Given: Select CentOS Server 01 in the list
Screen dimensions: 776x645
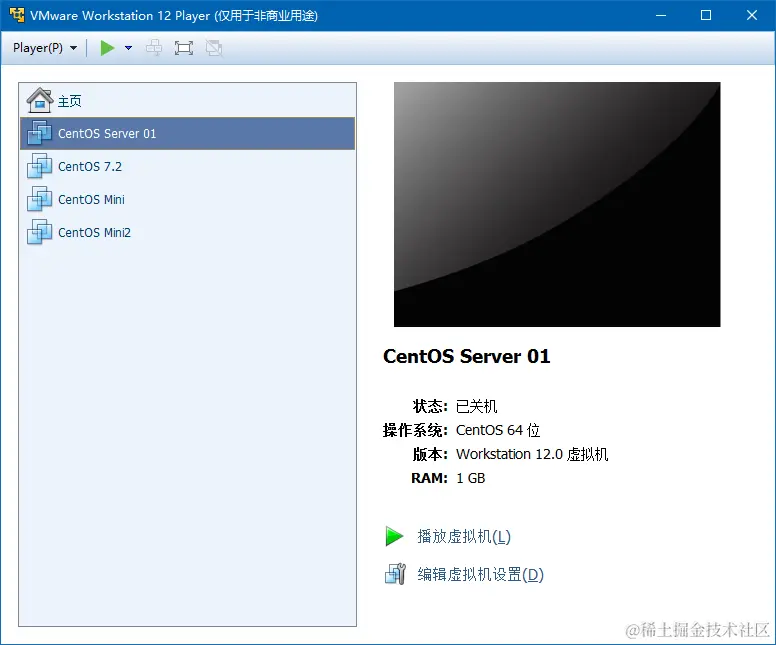Looking at the screenshot, I should click(188, 134).
